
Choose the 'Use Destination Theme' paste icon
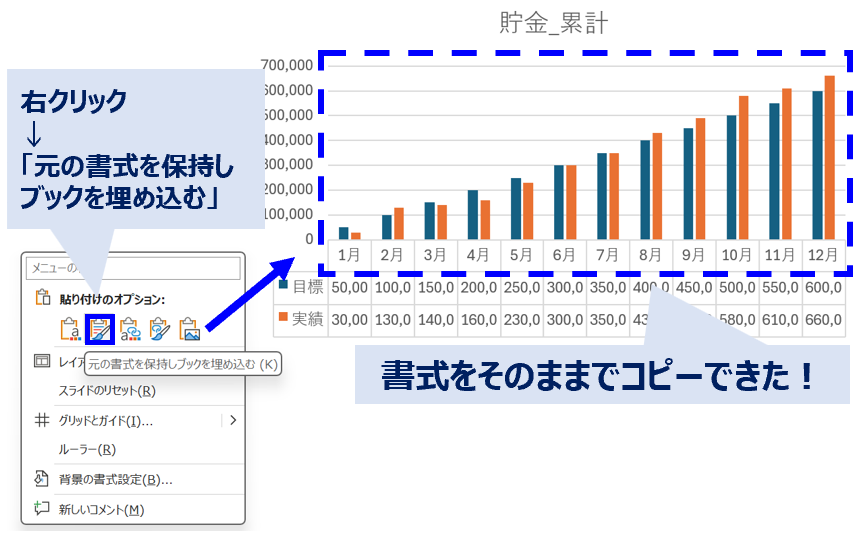pyautogui.click(x=70, y=329)
